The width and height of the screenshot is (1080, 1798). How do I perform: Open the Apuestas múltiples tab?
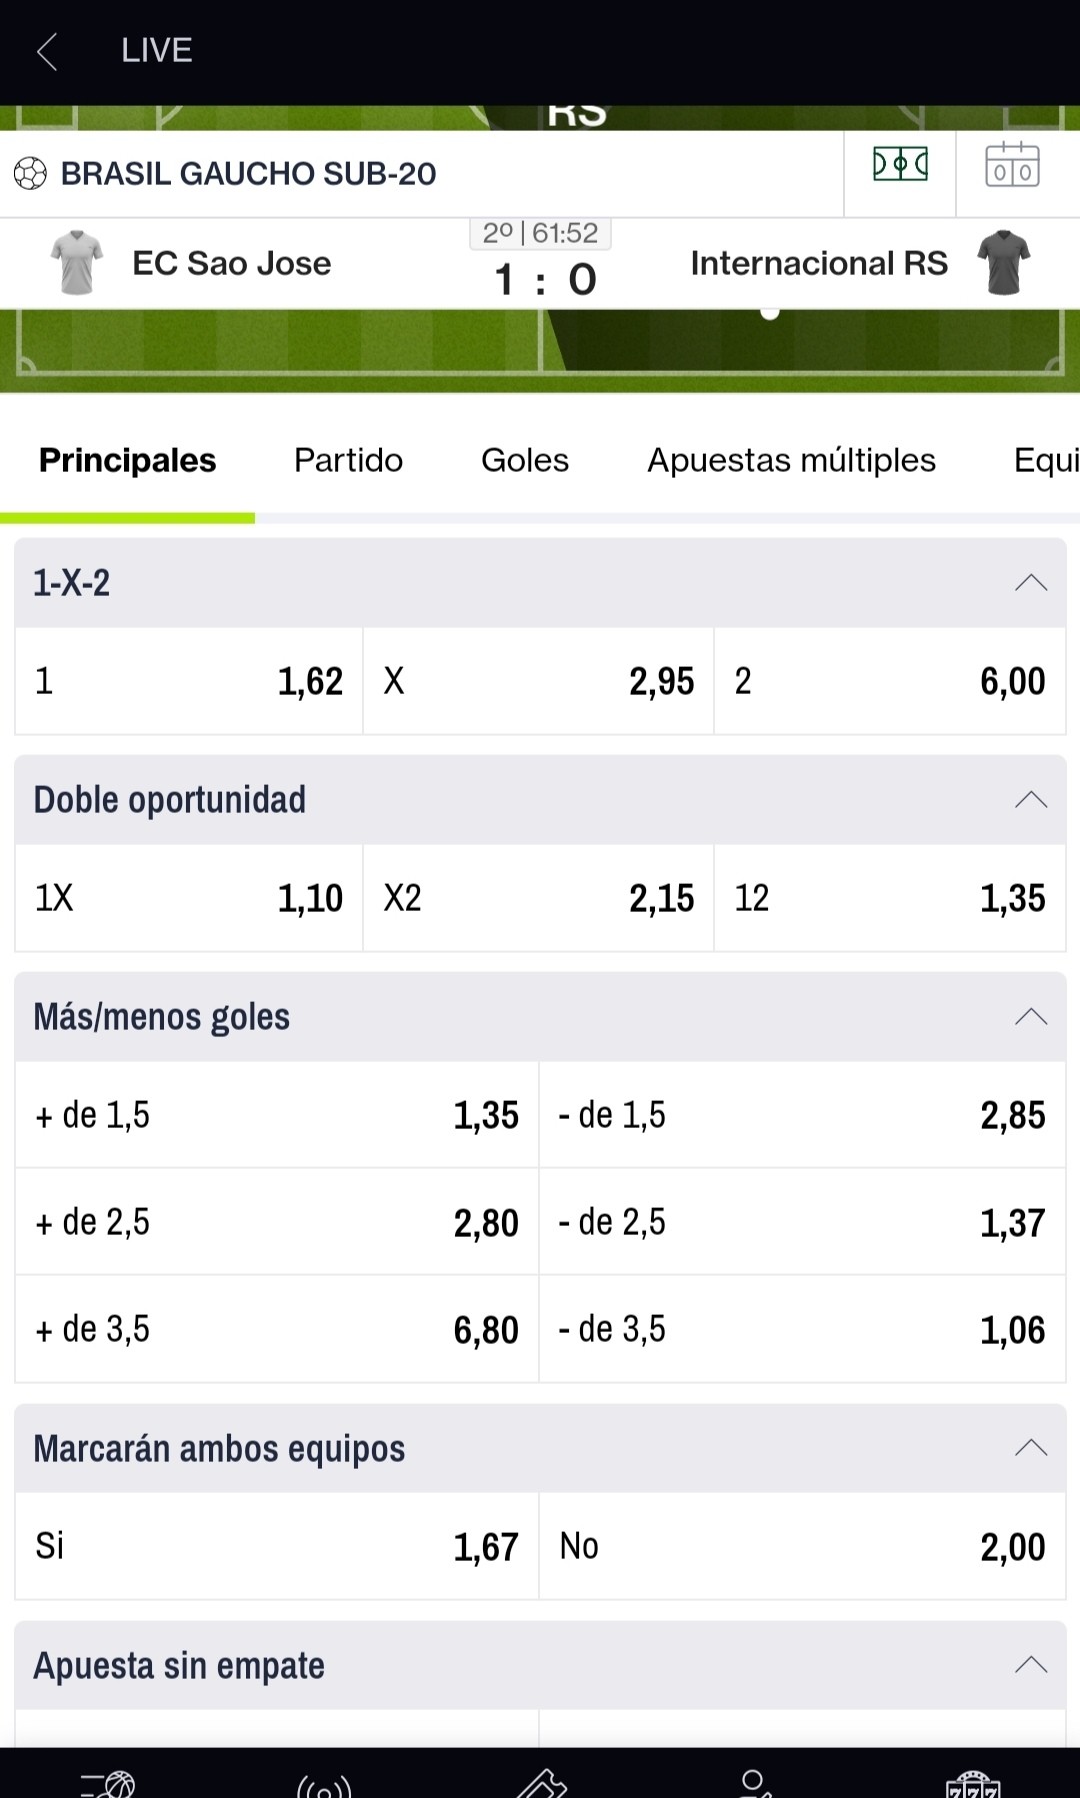pos(791,460)
